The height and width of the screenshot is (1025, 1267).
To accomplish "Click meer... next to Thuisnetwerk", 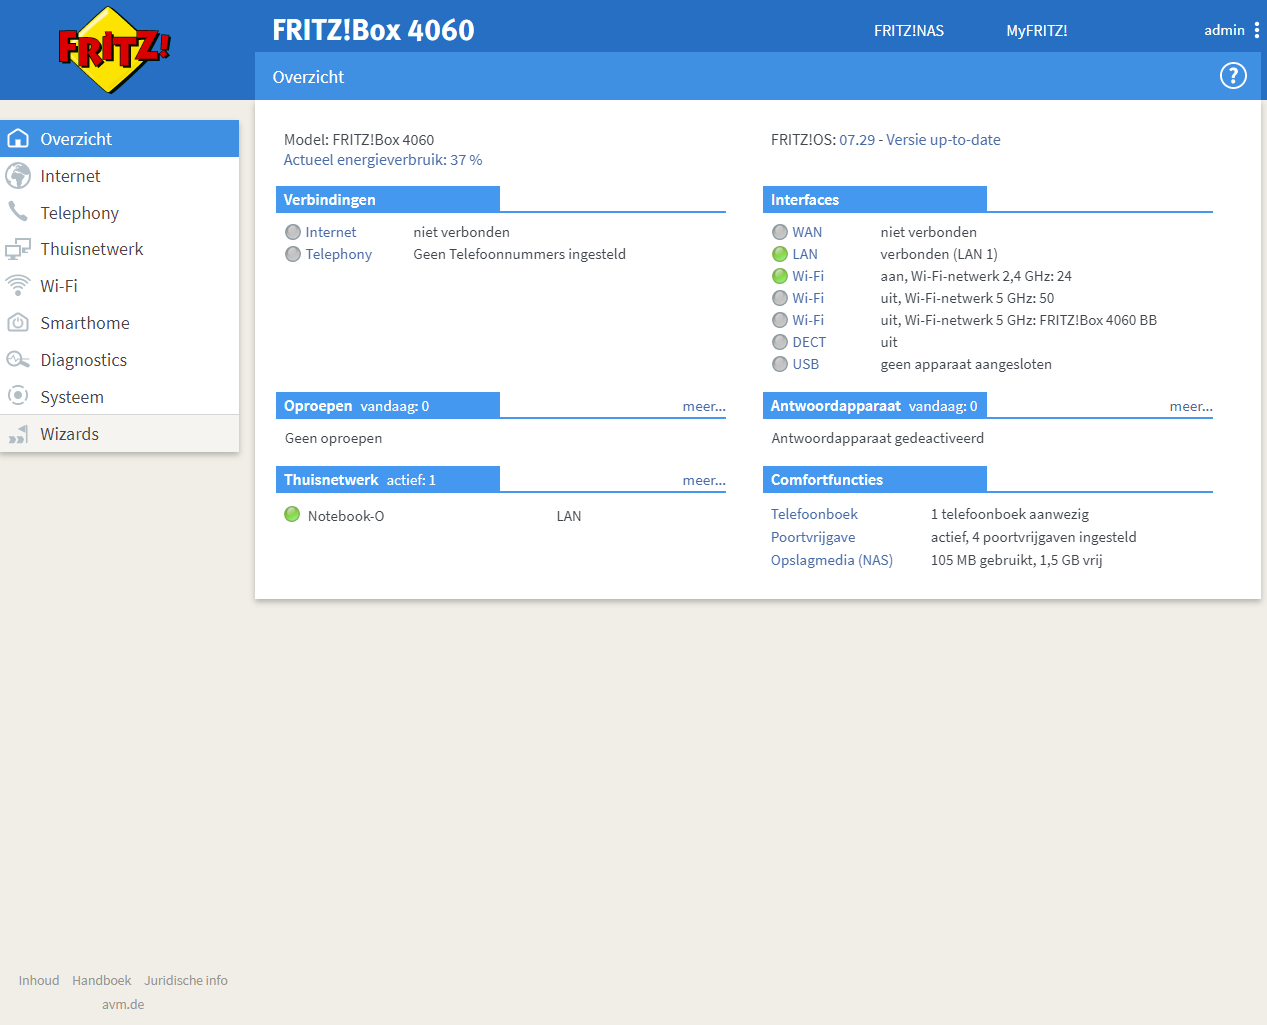I will (704, 480).
